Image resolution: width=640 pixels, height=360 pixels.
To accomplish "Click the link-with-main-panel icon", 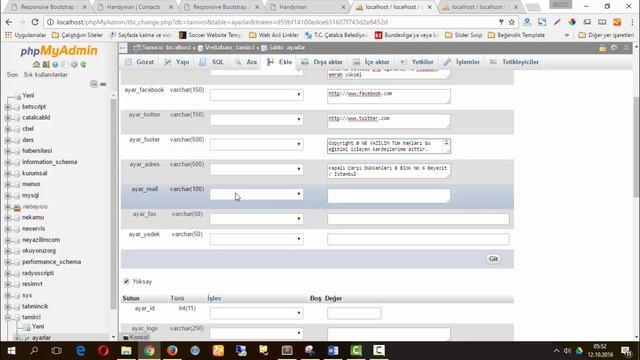I will pyautogui.click(x=103, y=84).
